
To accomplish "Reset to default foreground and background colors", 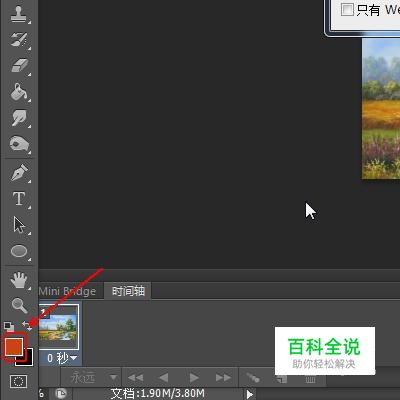I will (9, 326).
